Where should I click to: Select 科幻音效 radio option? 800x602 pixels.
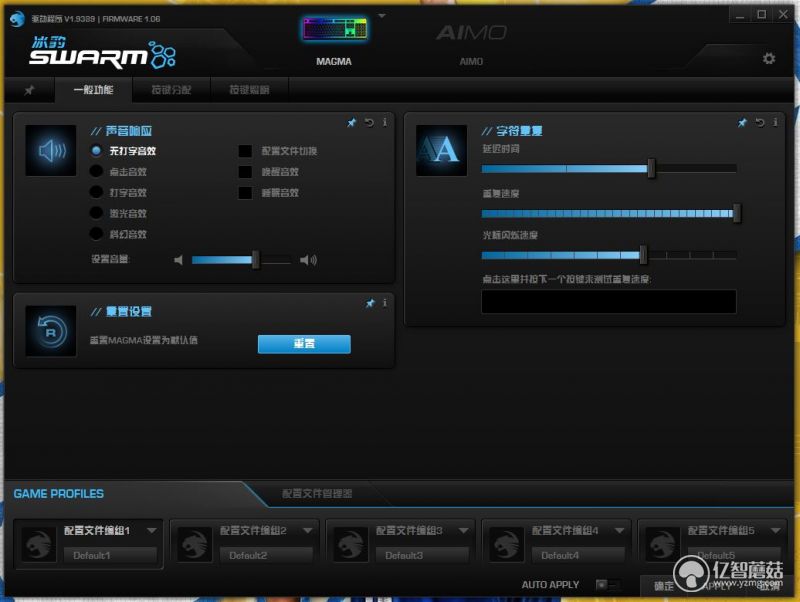click(x=96, y=234)
